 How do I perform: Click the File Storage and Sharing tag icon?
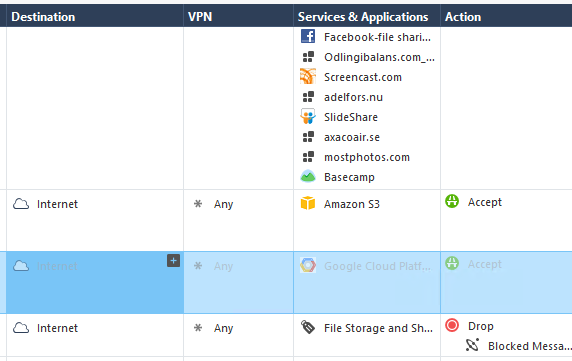coord(308,327)
